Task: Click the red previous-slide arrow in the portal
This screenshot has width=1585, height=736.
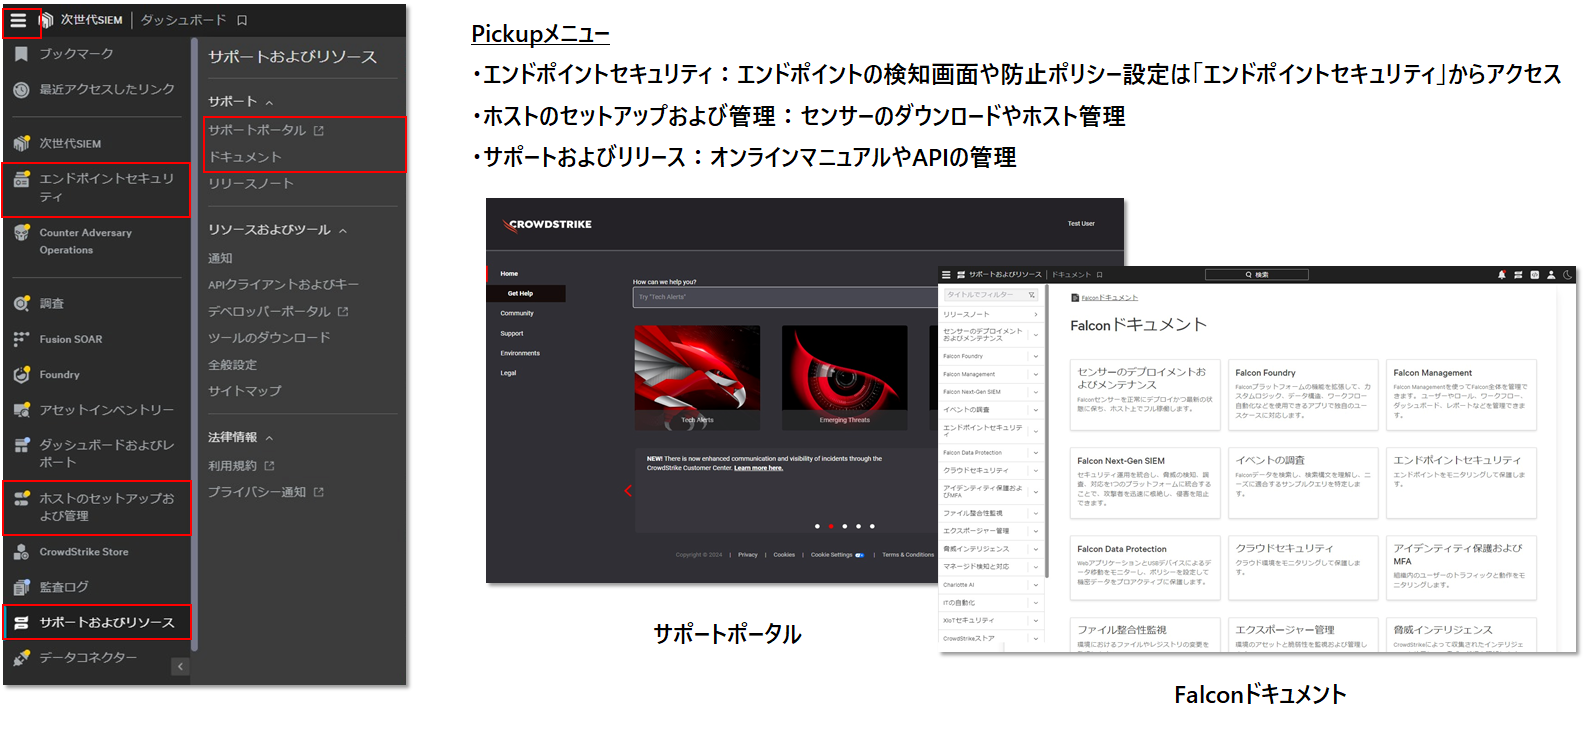Action: click(x=628, y=490)
